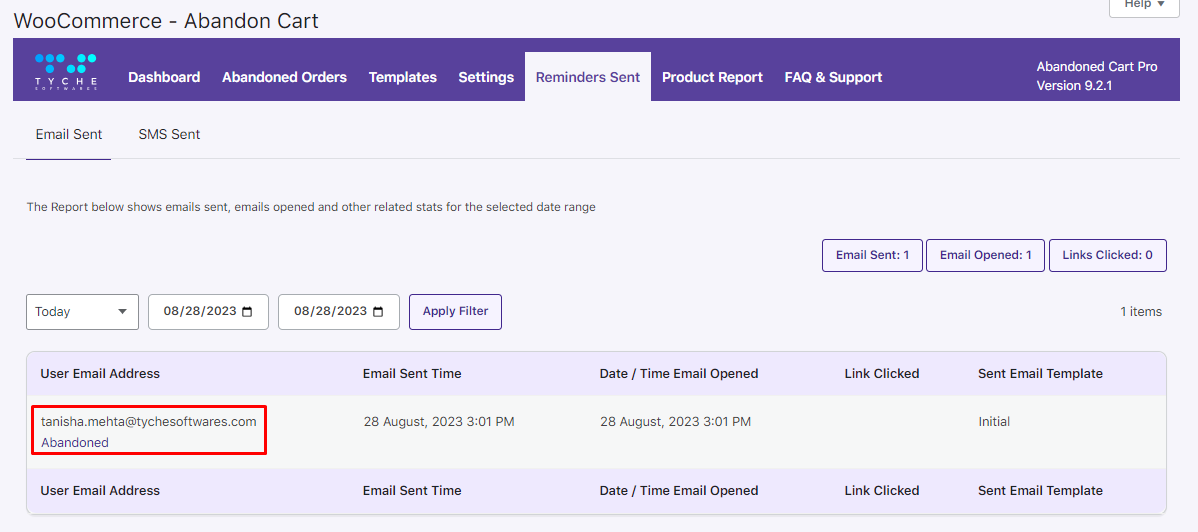The width and height of the screenshot is (1198, 532).
Task: Click Link Clicked footer column
Action: click(x=882, y=491)
